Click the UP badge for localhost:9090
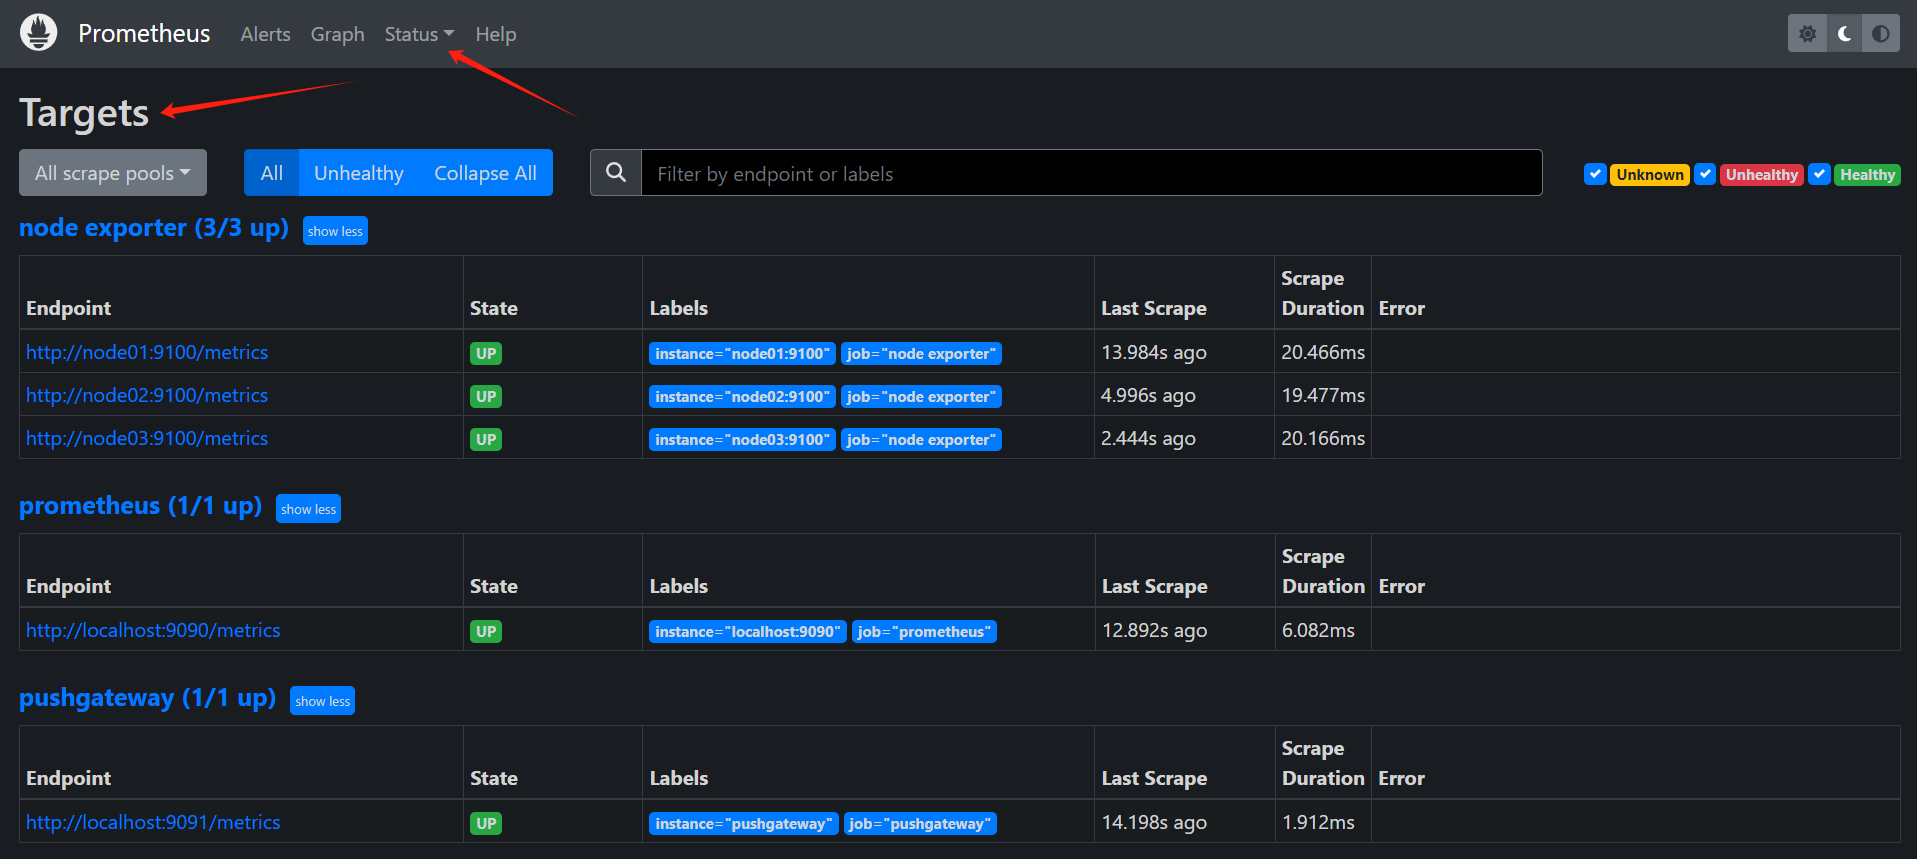 click(486, 631)
